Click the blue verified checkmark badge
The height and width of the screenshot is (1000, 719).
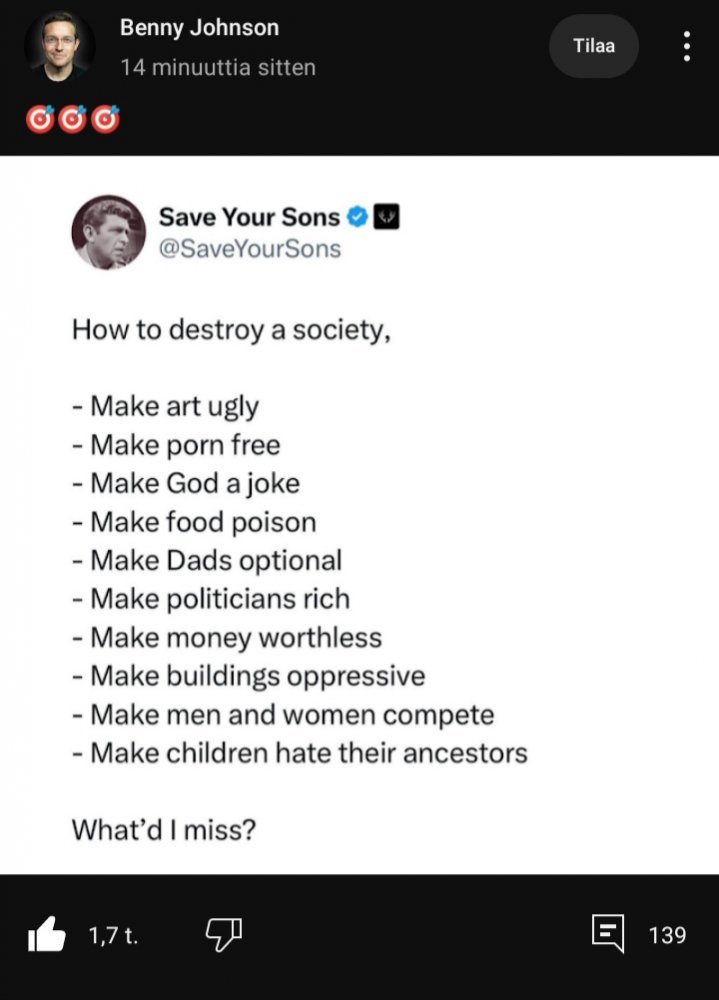tap(357, 217)
